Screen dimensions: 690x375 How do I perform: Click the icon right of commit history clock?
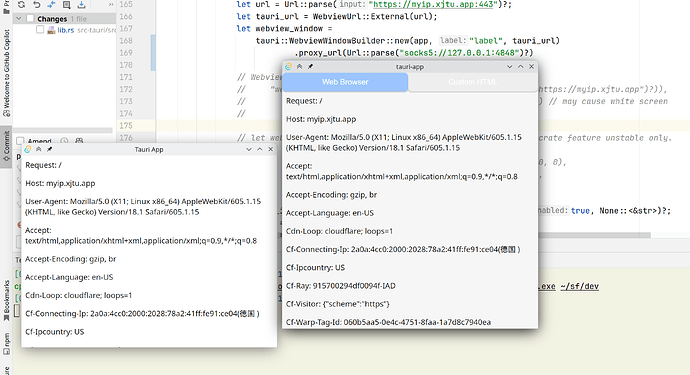(79, 141)
